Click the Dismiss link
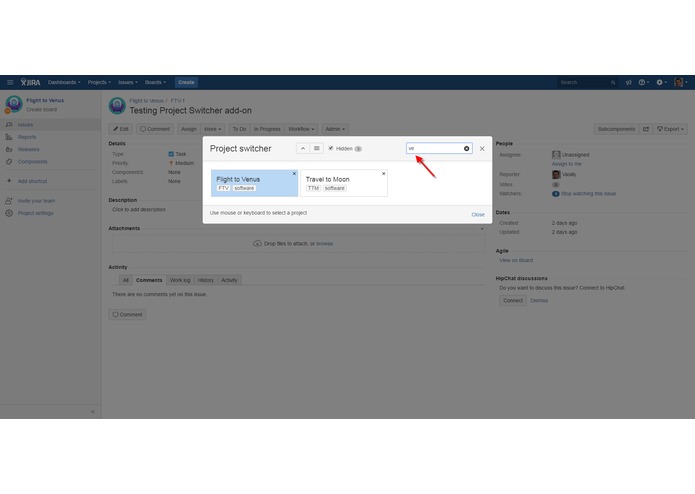 (539, 300)
